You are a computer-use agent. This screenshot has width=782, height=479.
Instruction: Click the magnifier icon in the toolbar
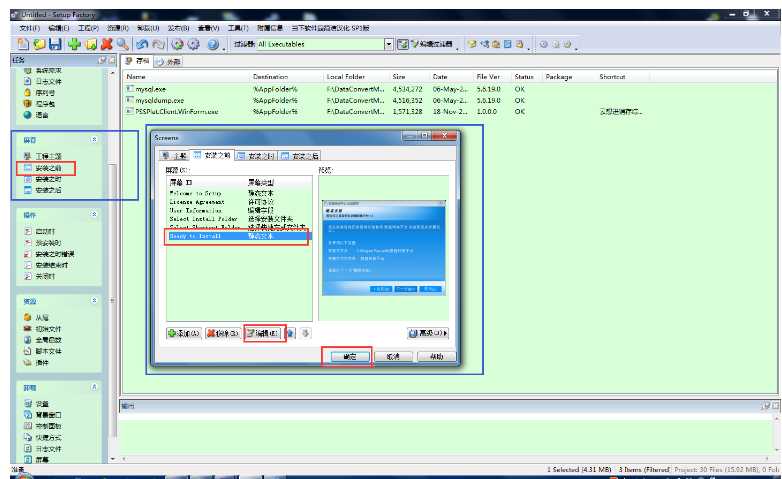coord(123,44)
